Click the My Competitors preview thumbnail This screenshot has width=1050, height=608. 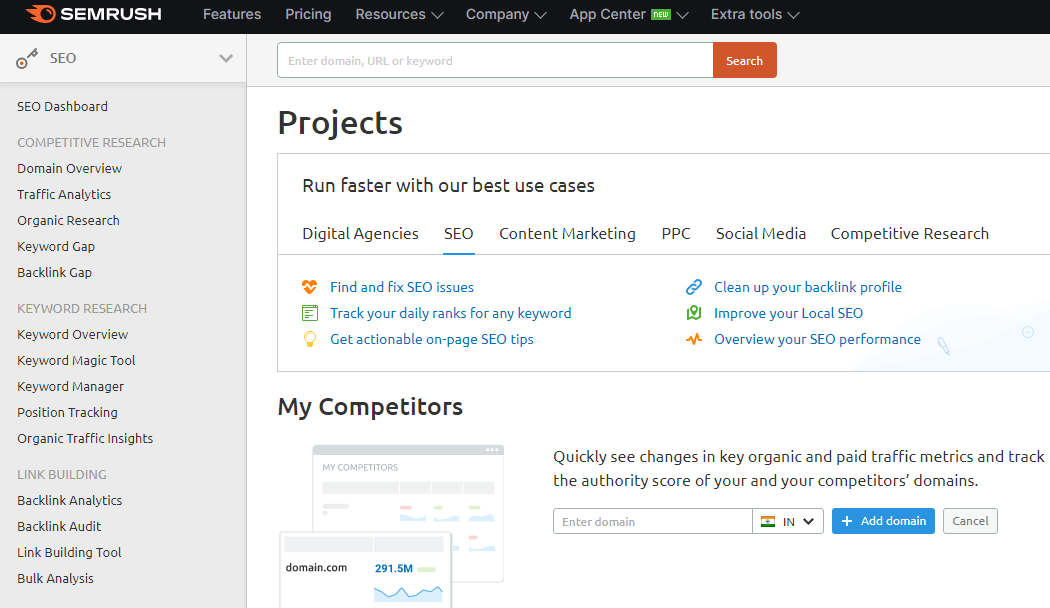pyautogui.click(x=392, y=526)
